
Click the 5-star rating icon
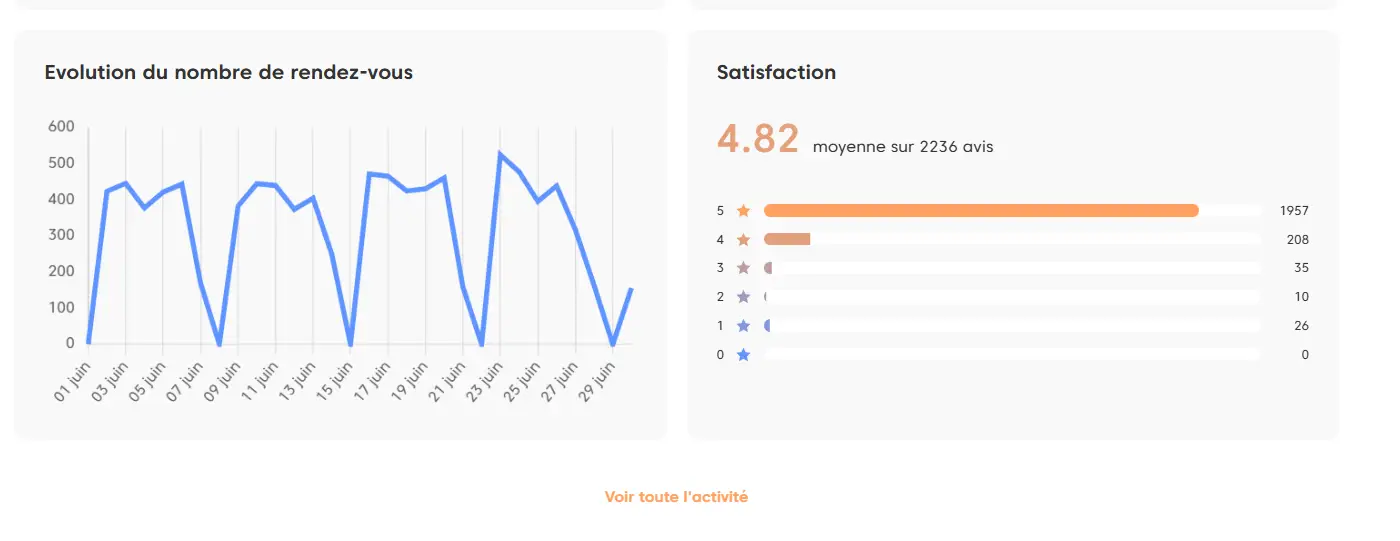743,211
